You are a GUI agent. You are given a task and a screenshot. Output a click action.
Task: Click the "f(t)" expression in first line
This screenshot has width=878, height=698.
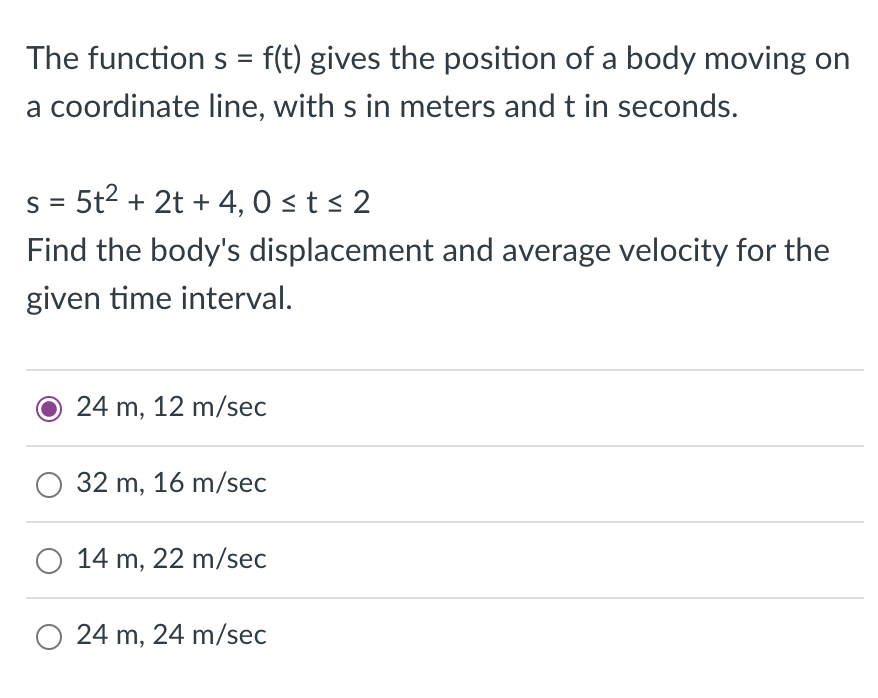click(x=282, y=59)
